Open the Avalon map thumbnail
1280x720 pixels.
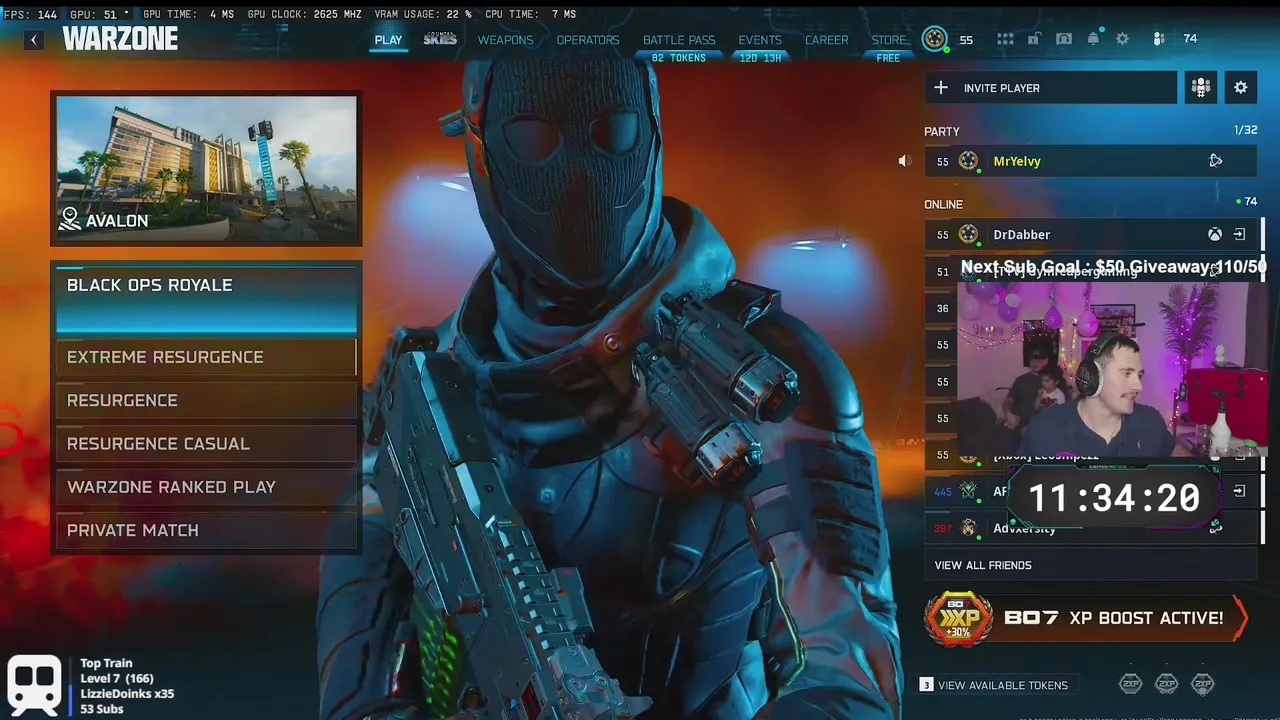point(206,168)
